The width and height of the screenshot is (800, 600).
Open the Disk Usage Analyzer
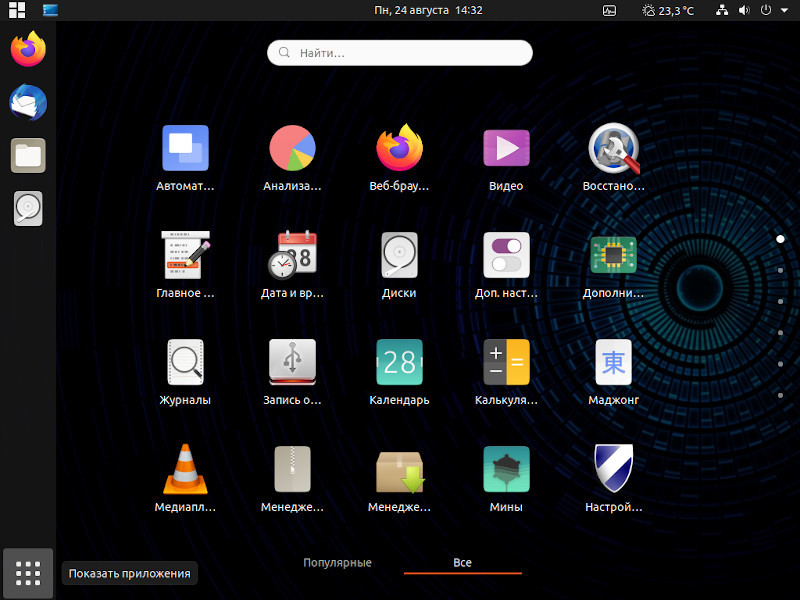click(x=292, y=149)
